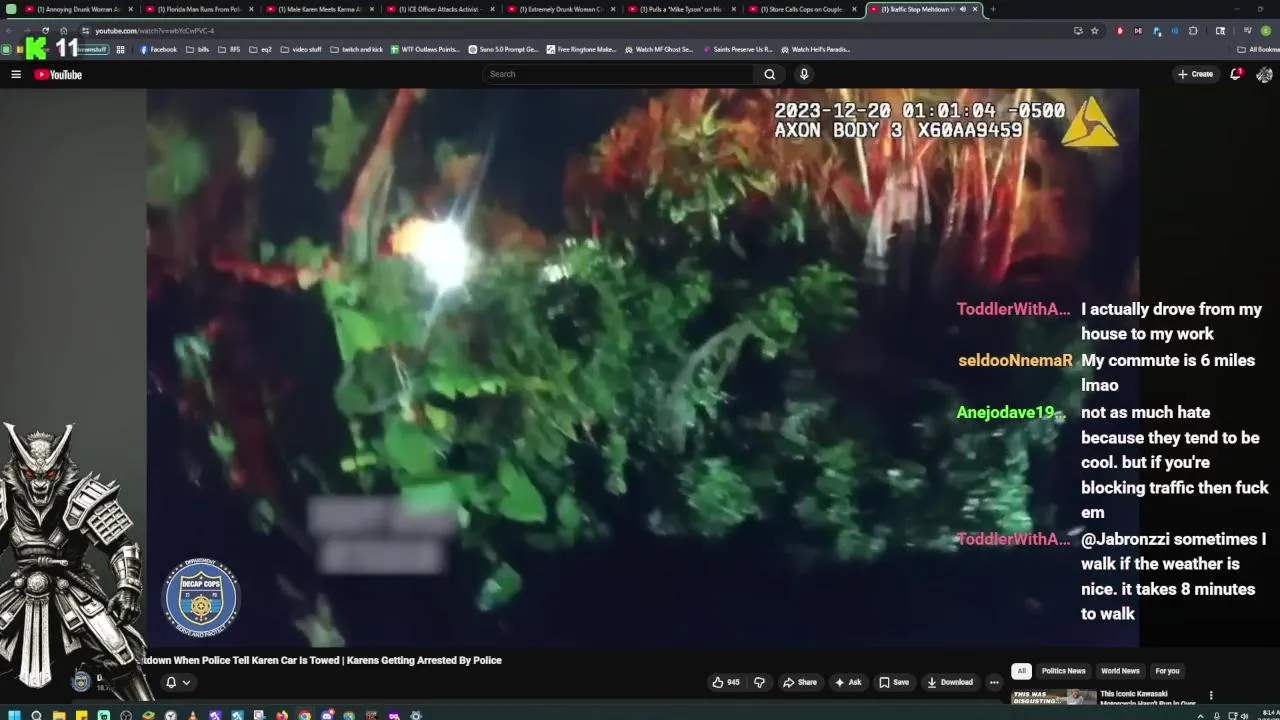
Task: Bookmark this page with the star icon
Action: [x=1094, y=31]
